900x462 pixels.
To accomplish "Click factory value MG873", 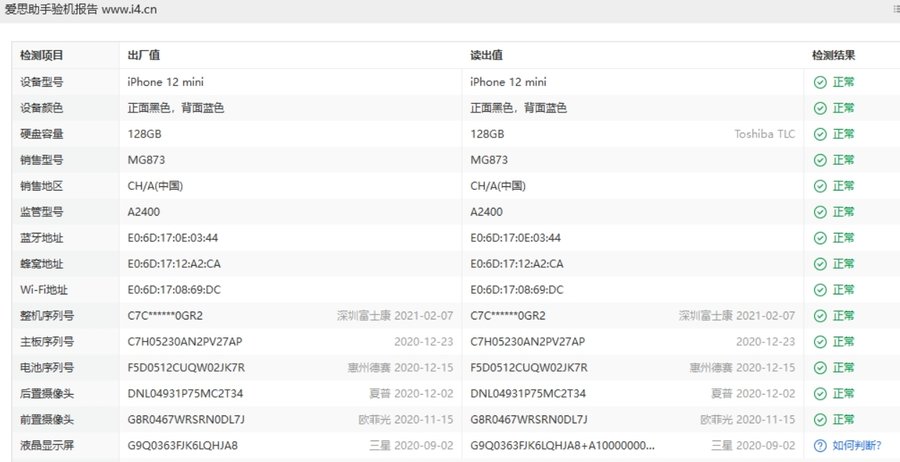I will pyautogui.click(x=146, y=160).
